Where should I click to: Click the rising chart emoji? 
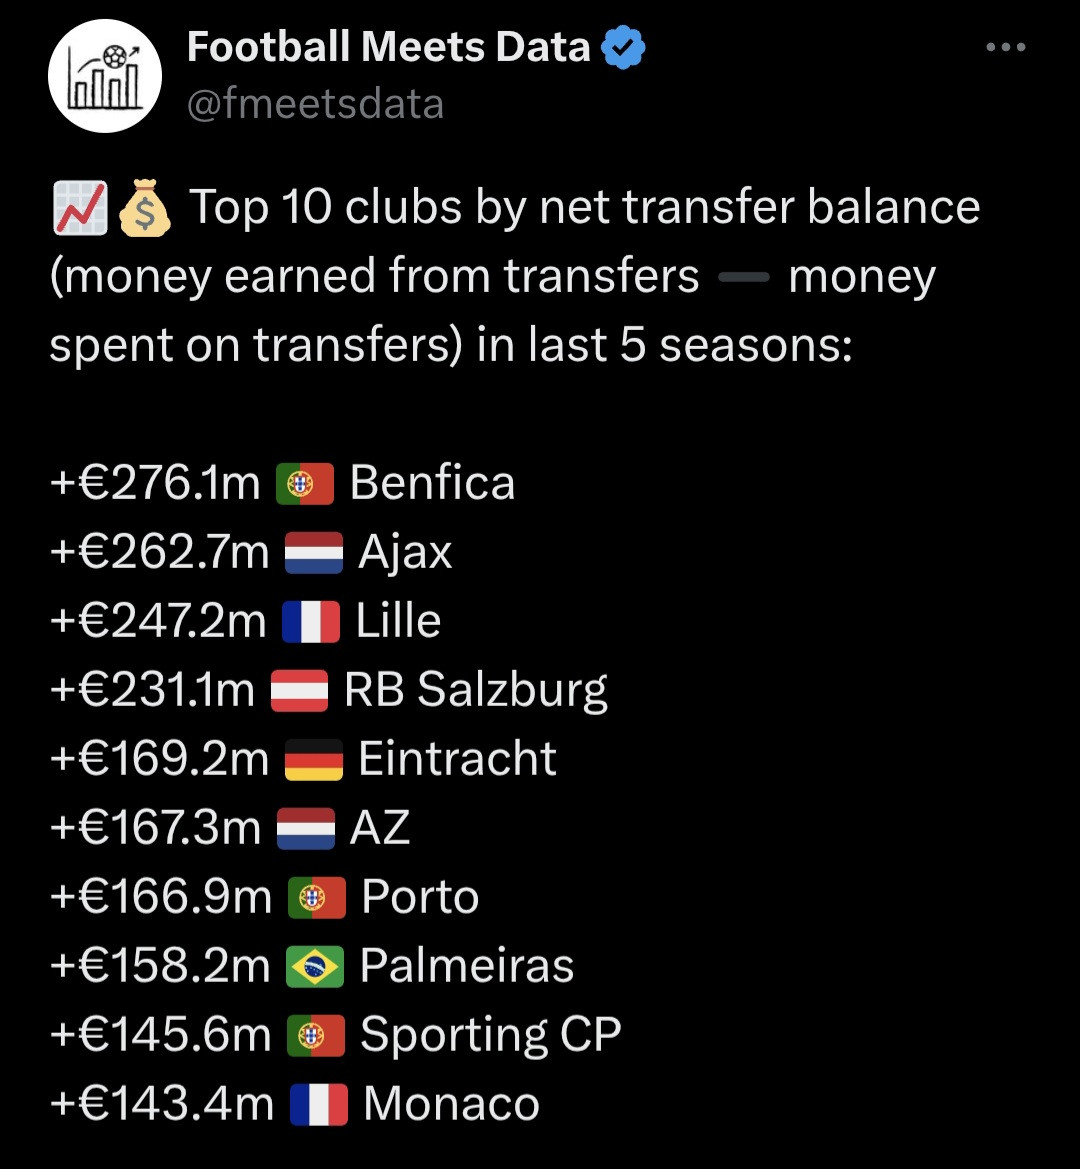click(79, 208)
